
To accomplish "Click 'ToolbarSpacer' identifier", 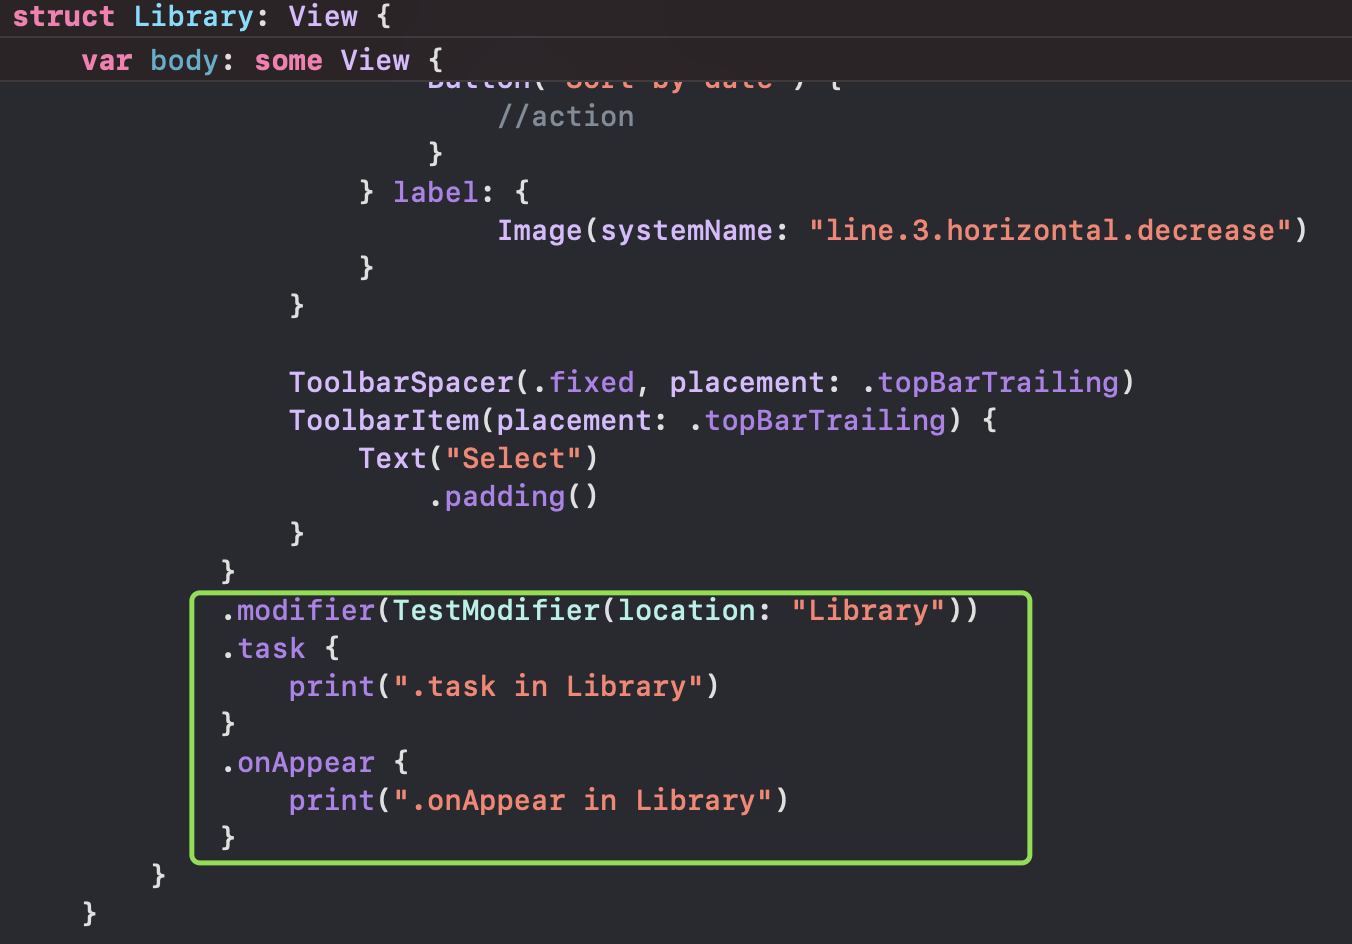I will tap(401, 382).
